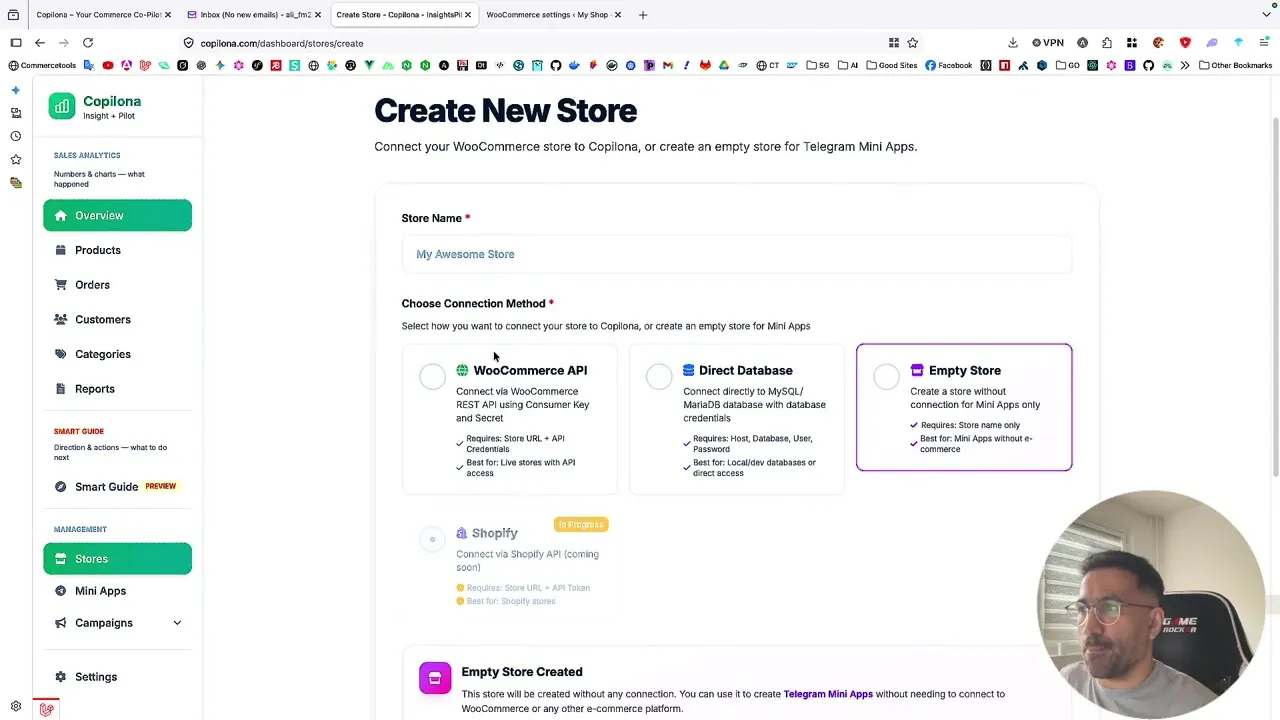The image size is (1280, 720).
Task: Click the browser sidebar panel toggle icon
Action: click(16, 43)
